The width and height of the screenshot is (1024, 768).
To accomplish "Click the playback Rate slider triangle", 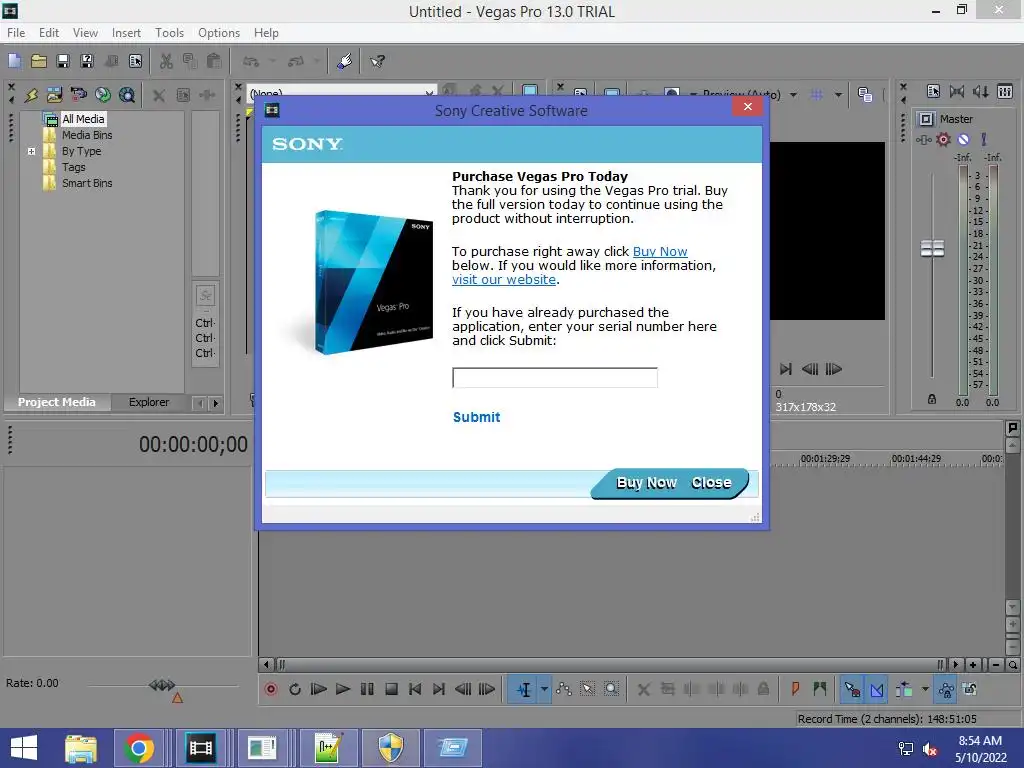I will (177, 698).
